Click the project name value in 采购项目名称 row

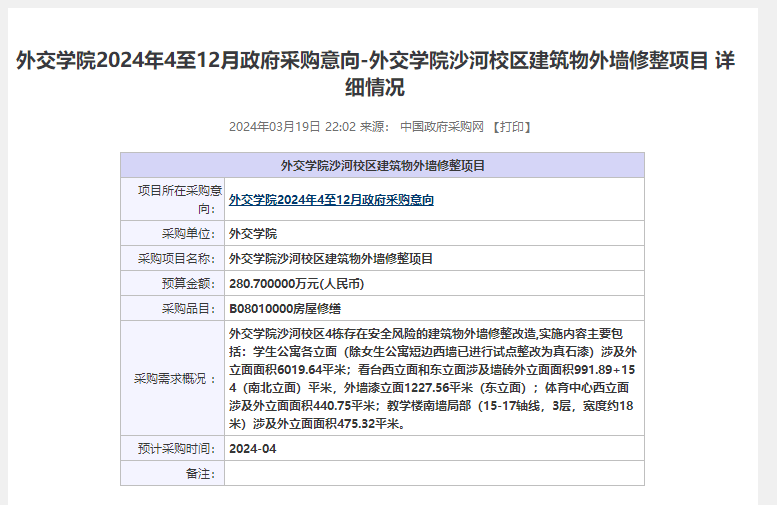[331, 259]
